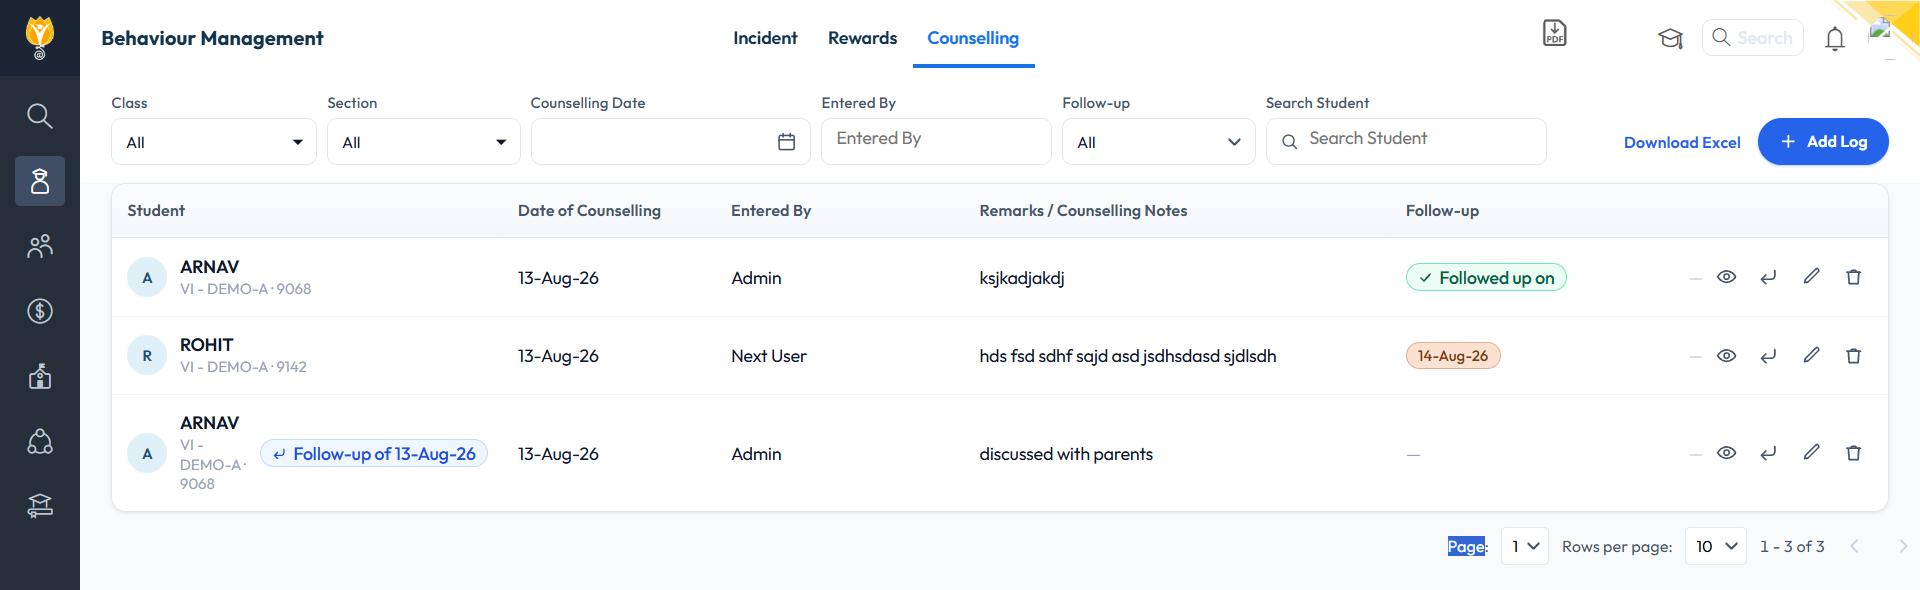The image size is (1920, 590).
Task: Open the sidebar search magnifier icon
Action: [40, 116]
